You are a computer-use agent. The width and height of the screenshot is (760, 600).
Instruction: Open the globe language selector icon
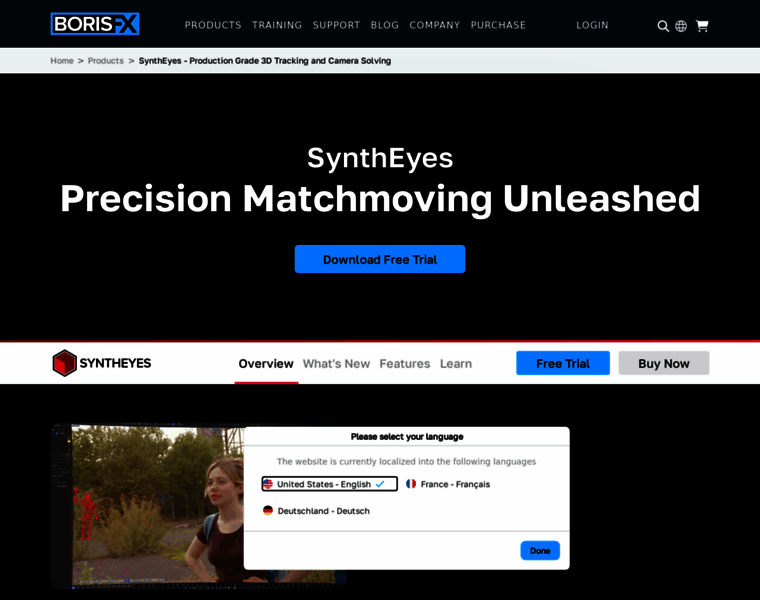pyautogui.click(x=681, y=26)
